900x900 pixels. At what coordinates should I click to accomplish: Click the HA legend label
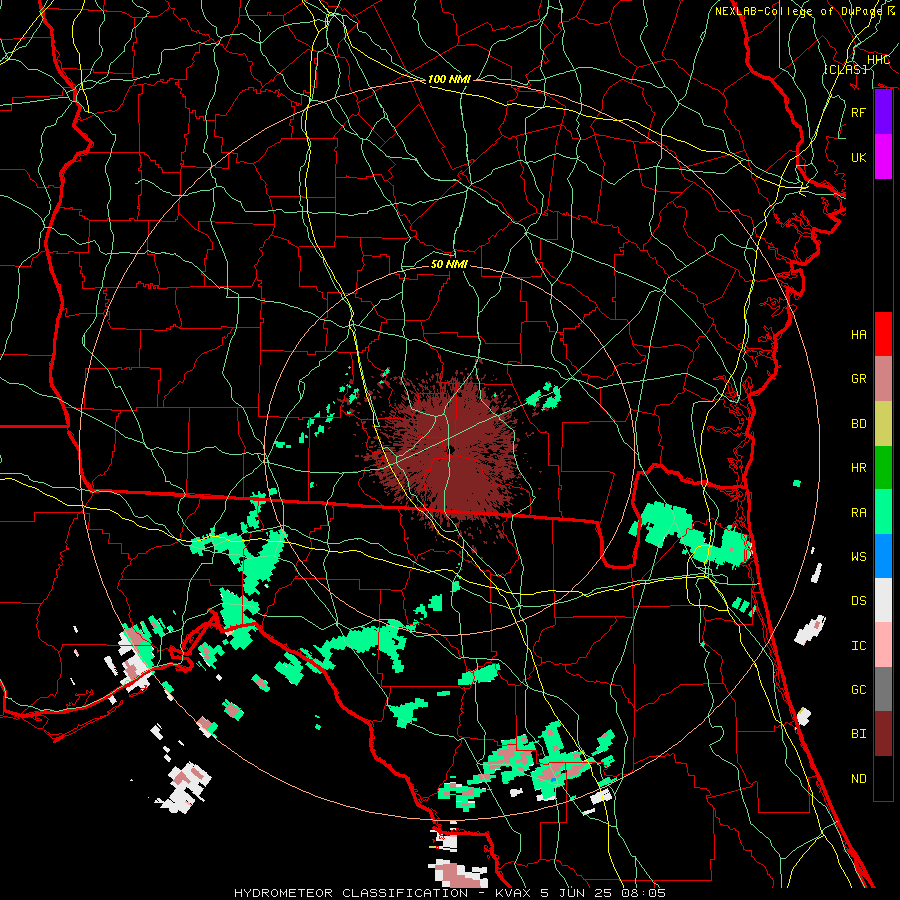point(859,335)
